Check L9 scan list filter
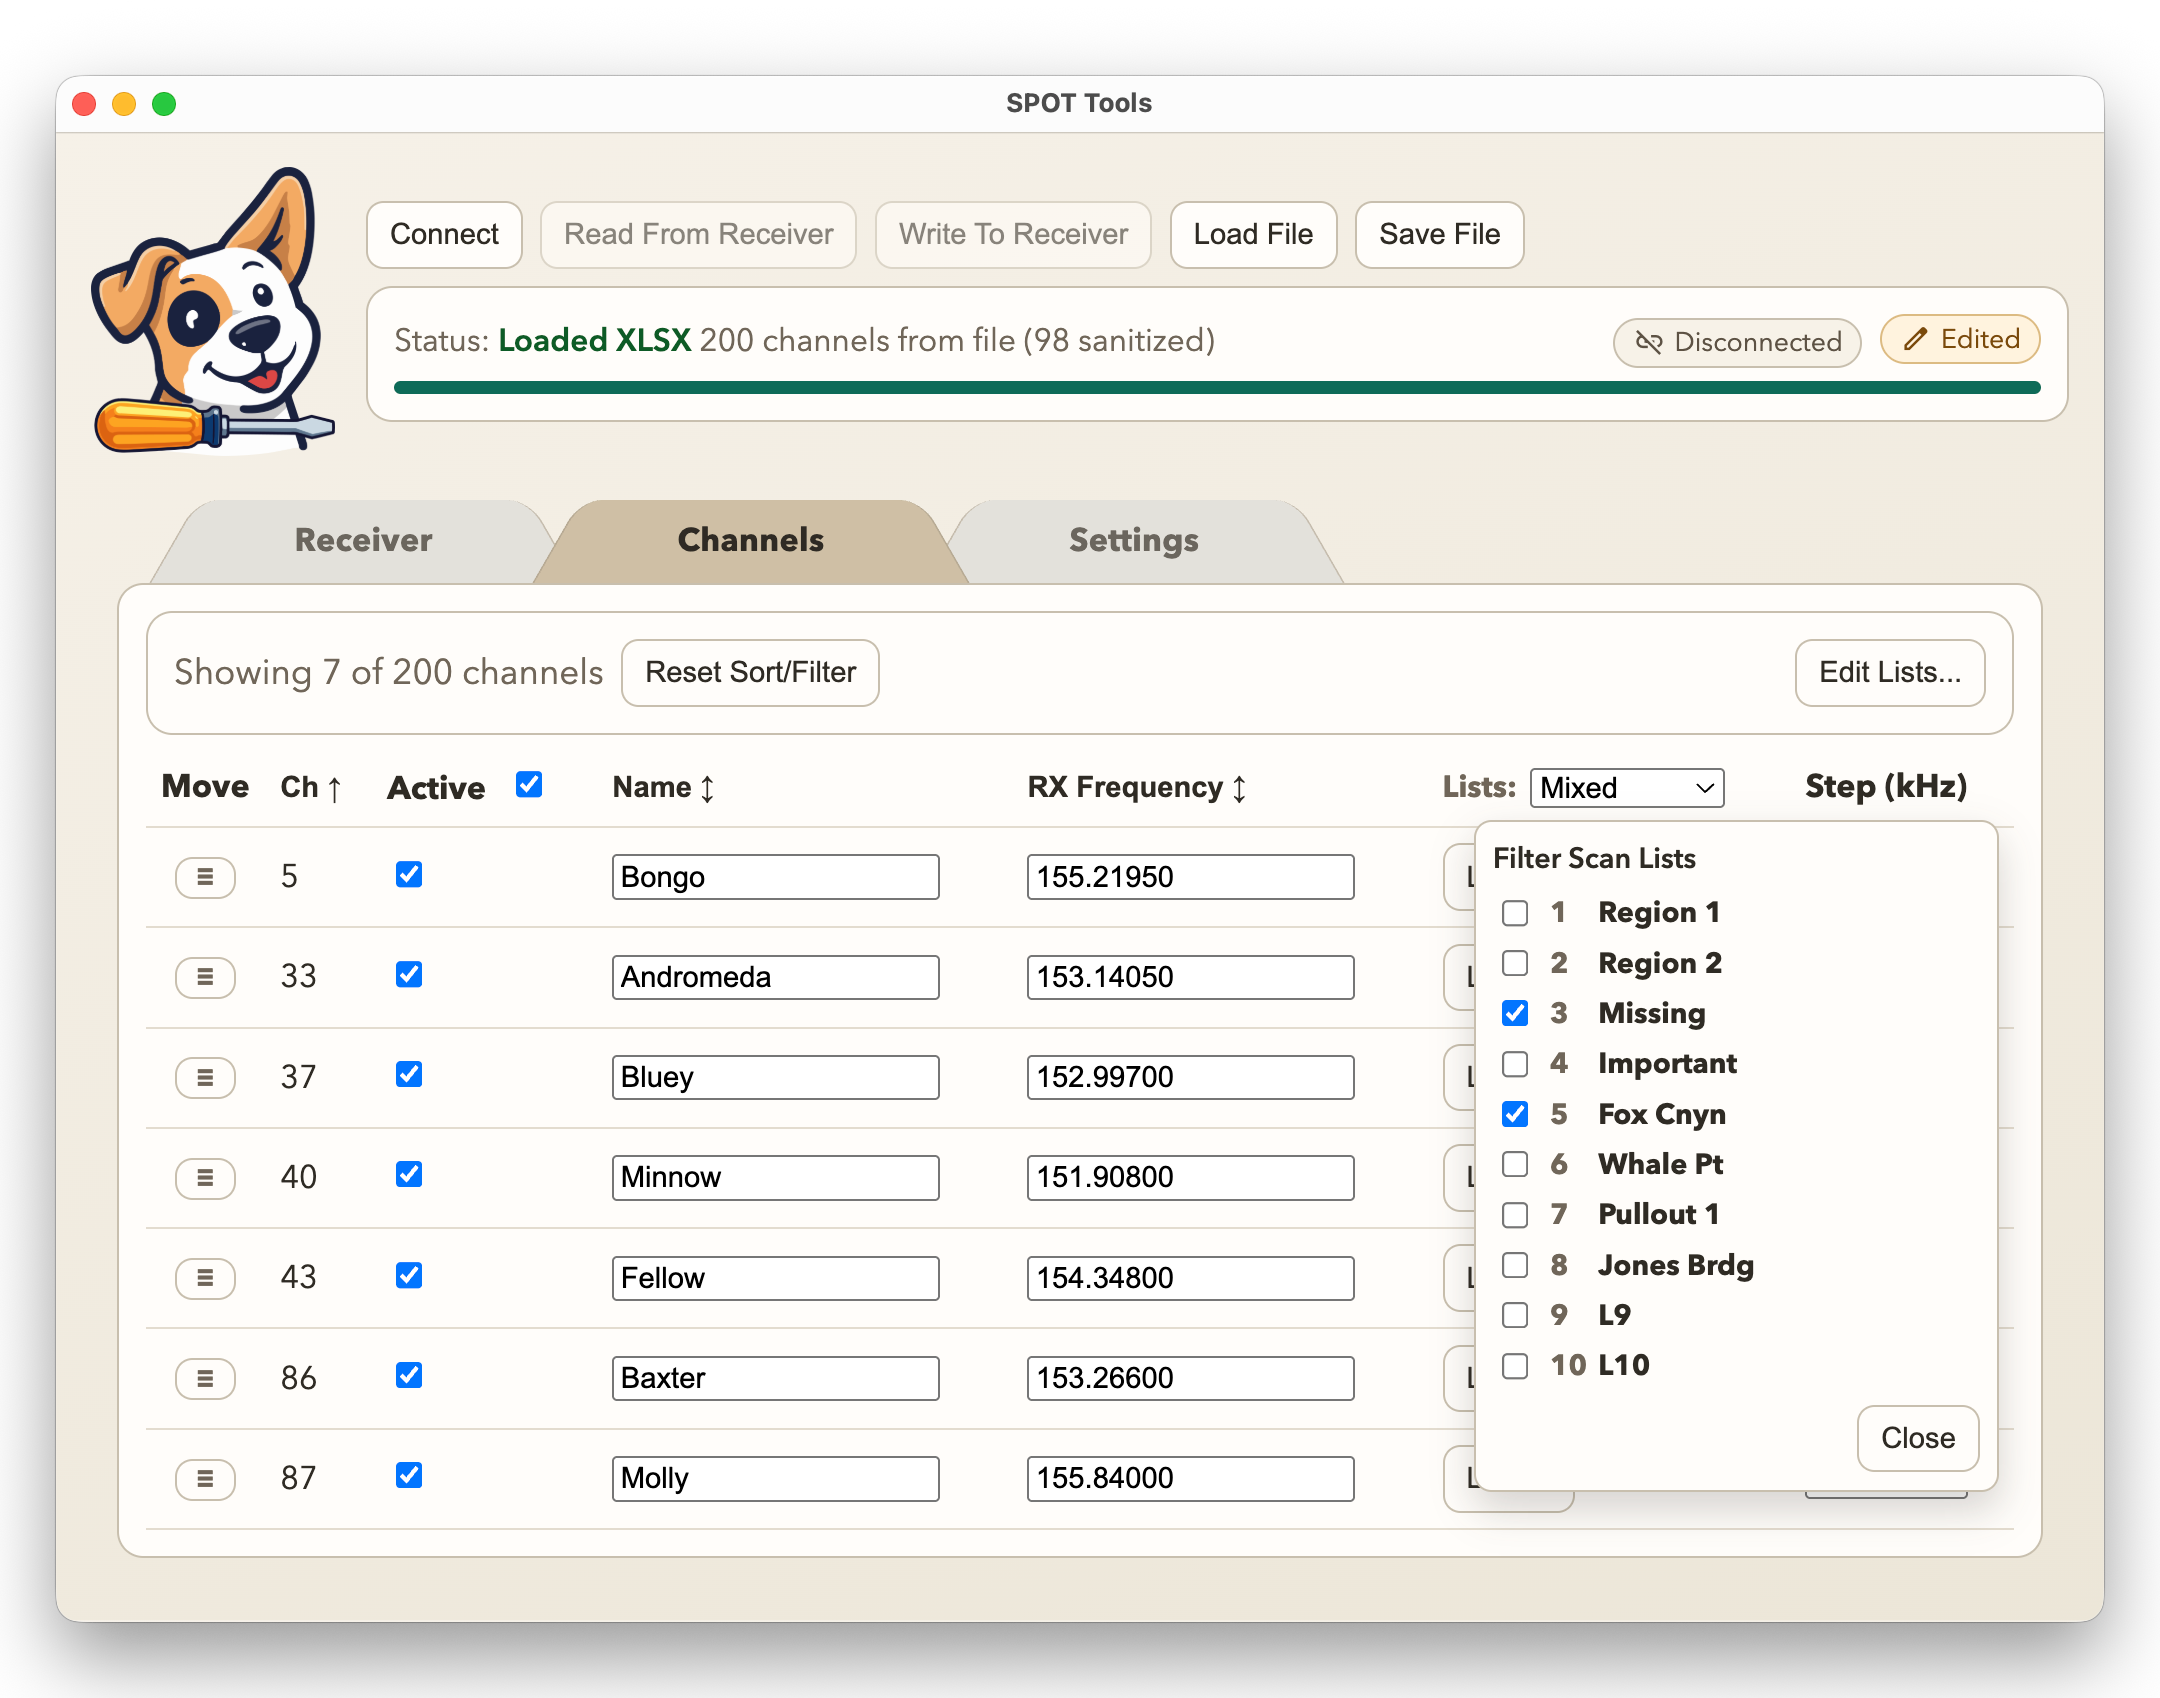Screen dimensions: 2160x1698 click(x=1515, y=1315)
